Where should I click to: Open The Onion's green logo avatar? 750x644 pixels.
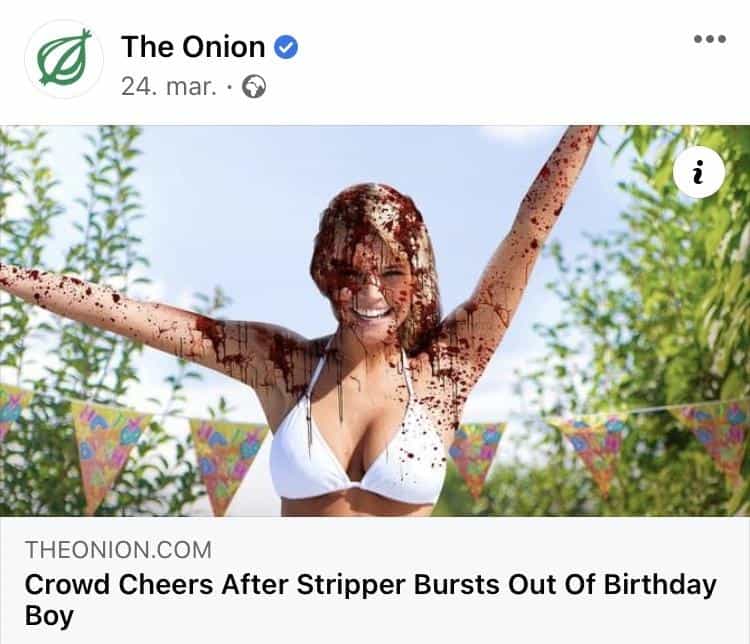tap(64, 59)
